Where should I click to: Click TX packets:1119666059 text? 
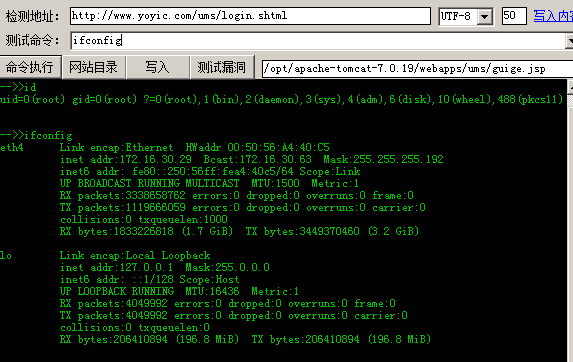pyautogui.click(x=123, y=208)
